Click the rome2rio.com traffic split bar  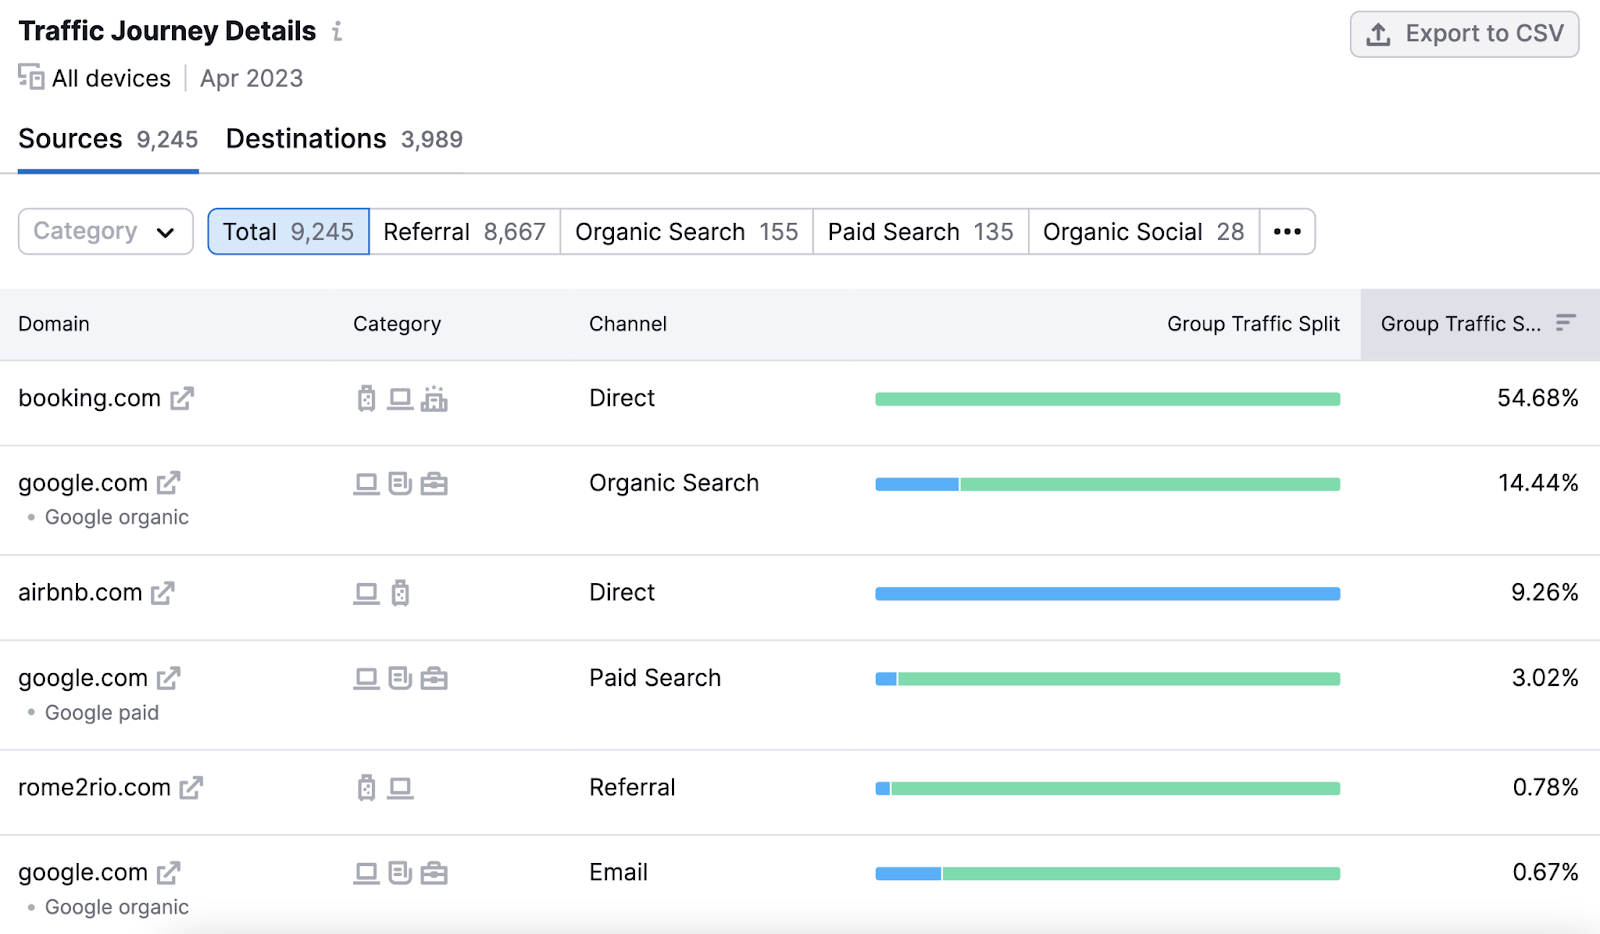(x=1108, y=789)
